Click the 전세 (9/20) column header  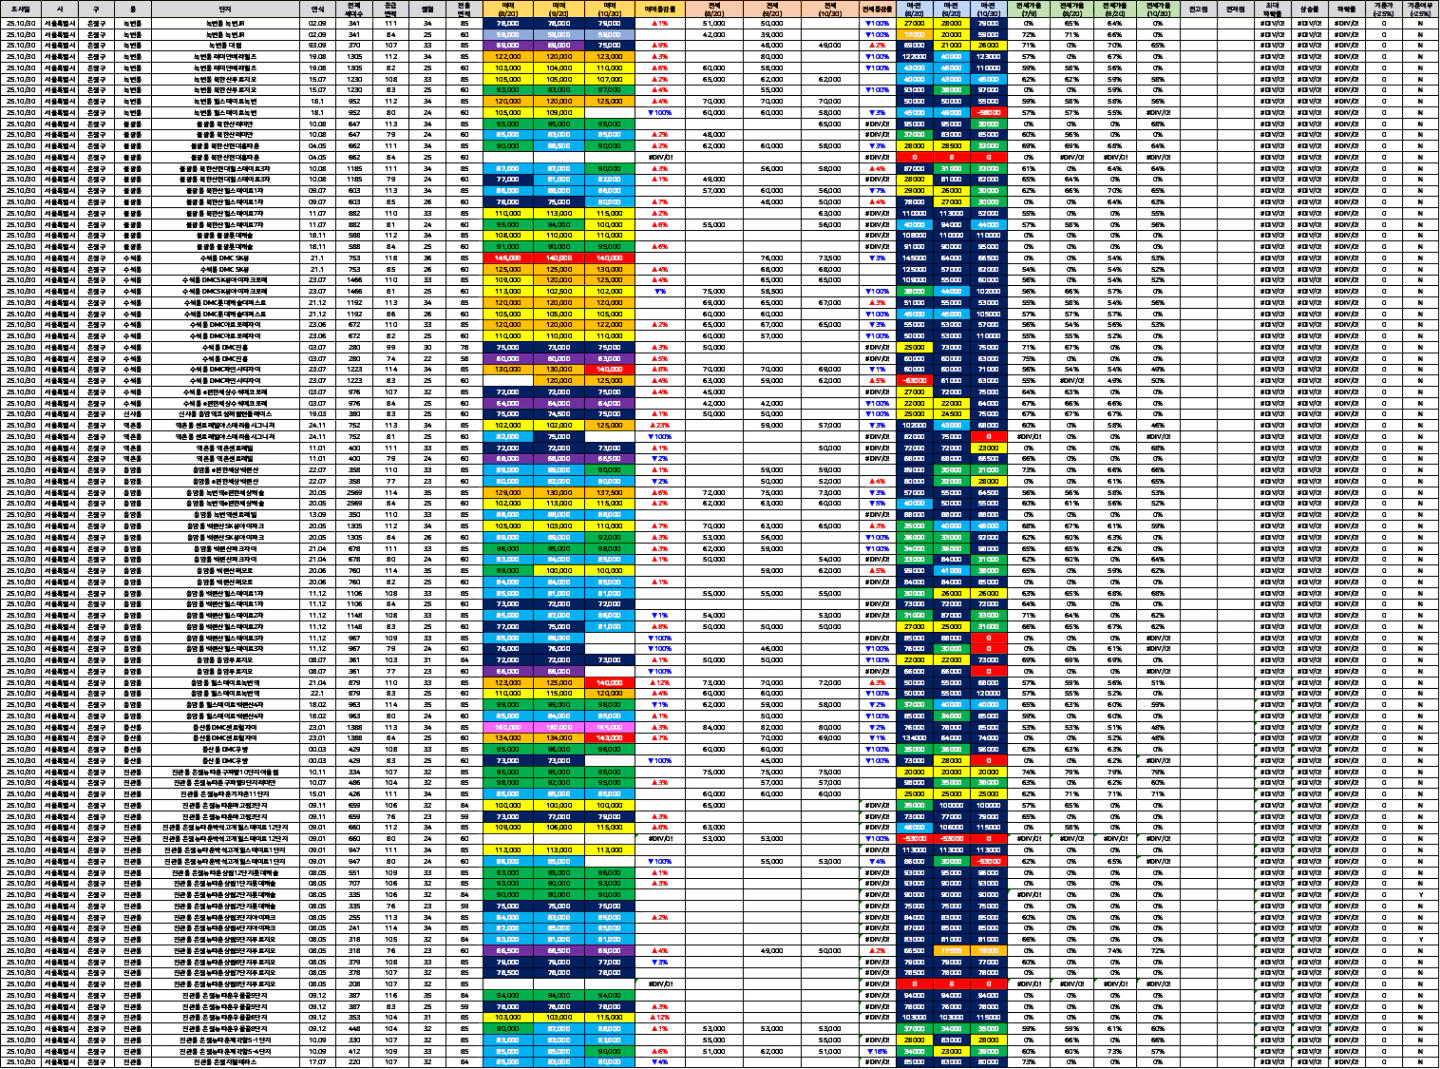click(772, 9)
